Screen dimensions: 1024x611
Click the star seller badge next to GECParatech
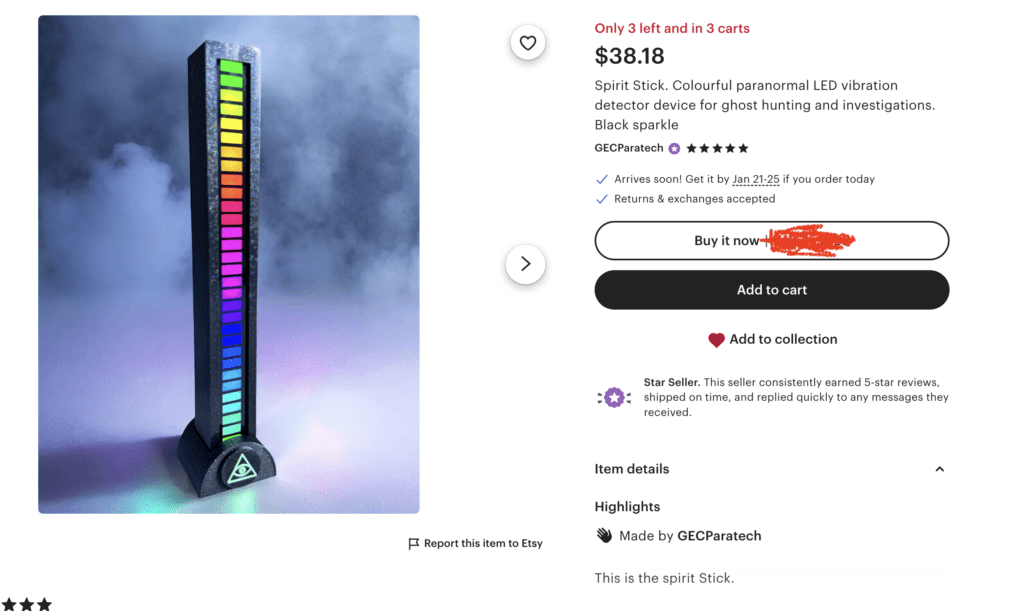[x=674, y=149]
